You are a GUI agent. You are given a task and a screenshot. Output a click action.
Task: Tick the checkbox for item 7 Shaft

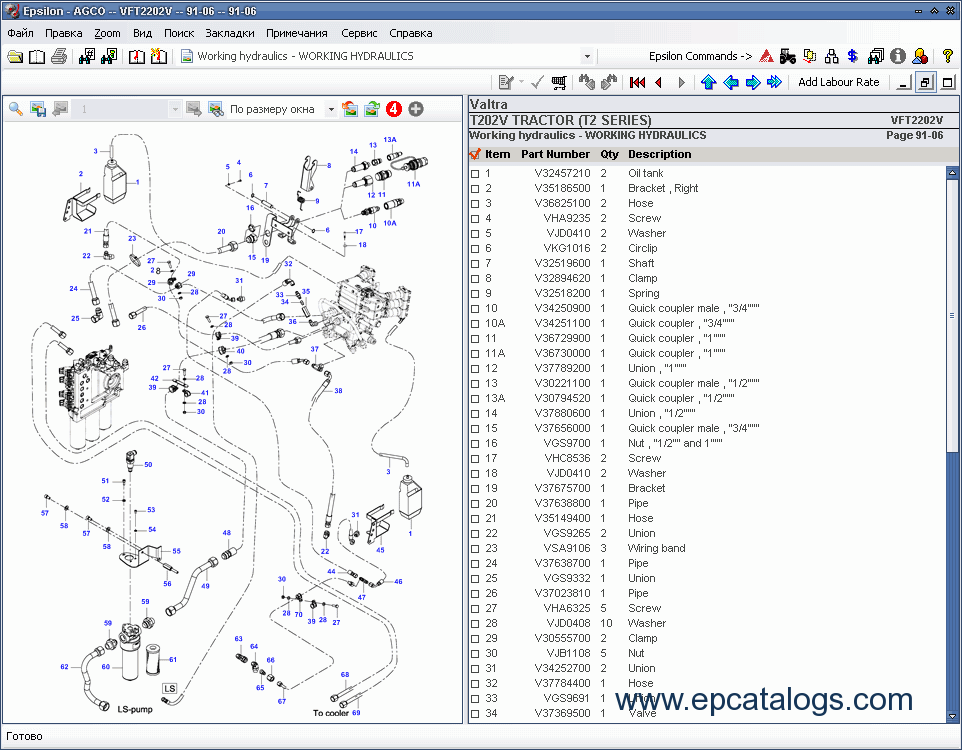tap(475, 264)
